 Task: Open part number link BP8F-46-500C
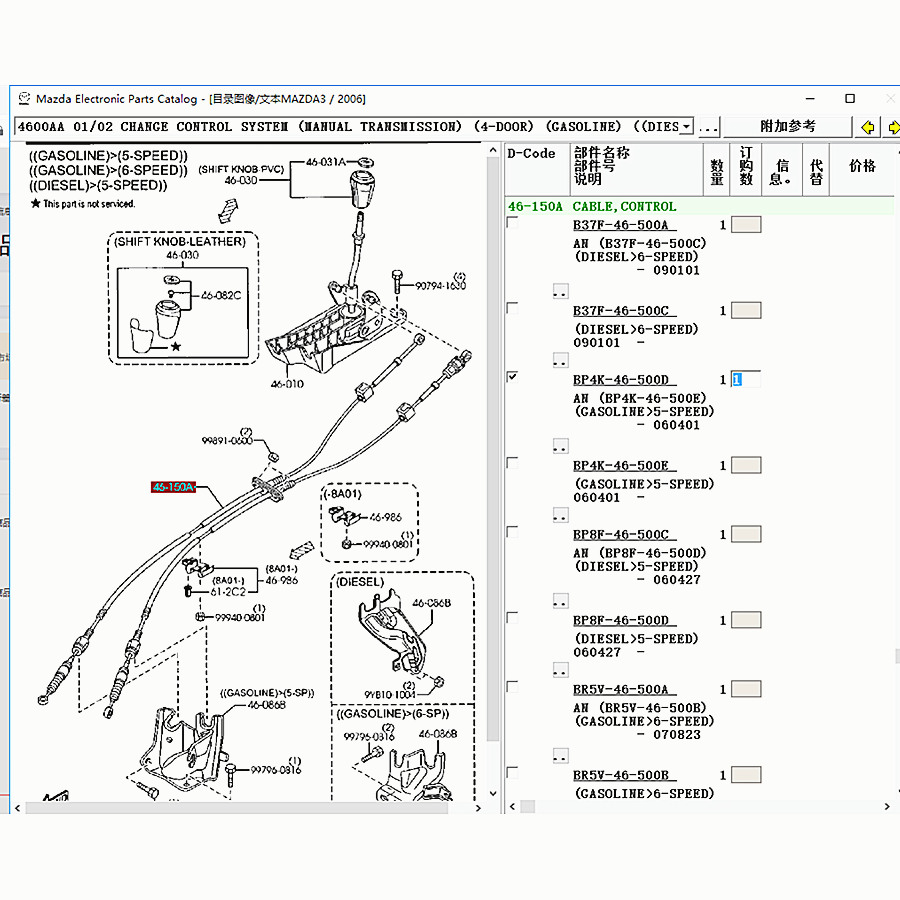pos(624,534)
